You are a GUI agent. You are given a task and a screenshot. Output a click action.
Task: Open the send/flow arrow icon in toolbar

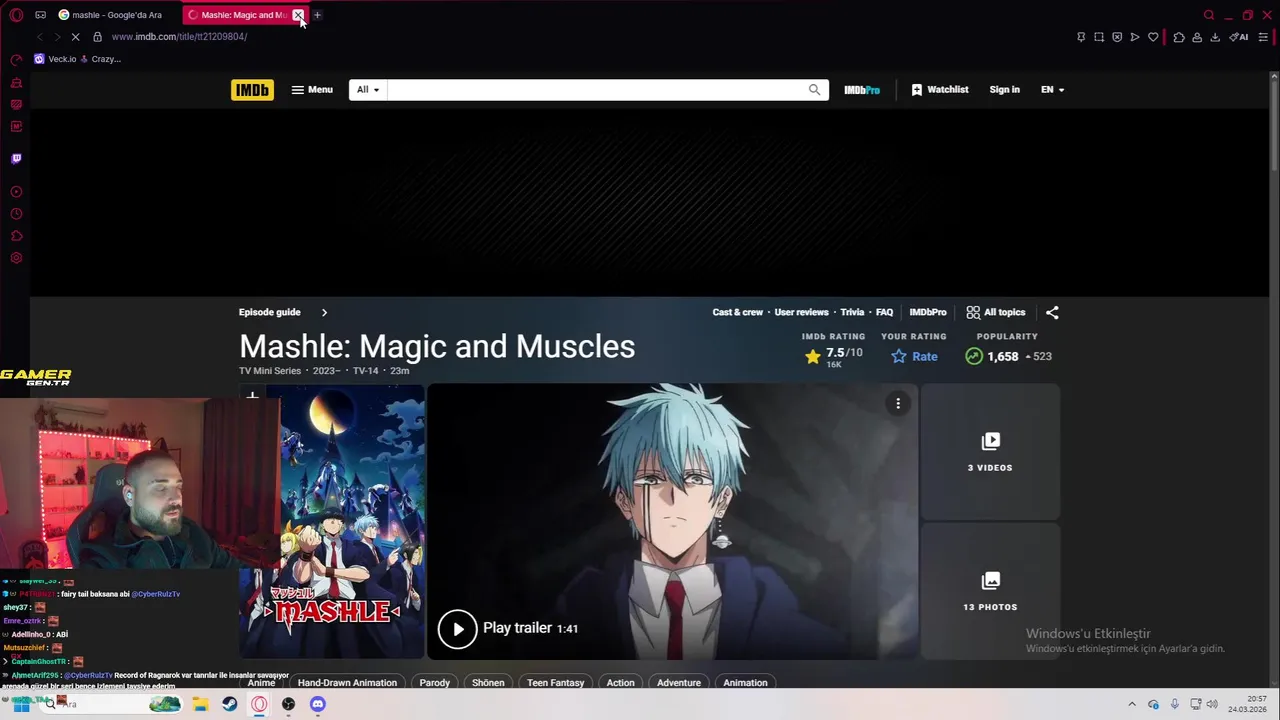(1135, 37)
